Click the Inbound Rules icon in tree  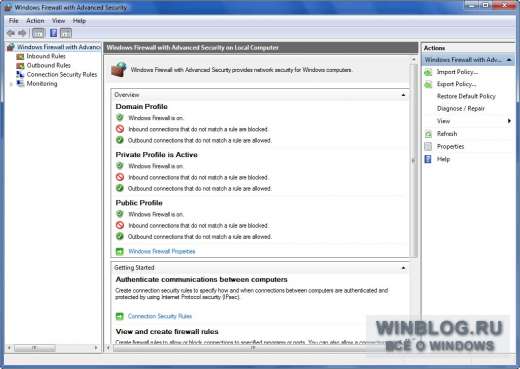coord(20,56)
